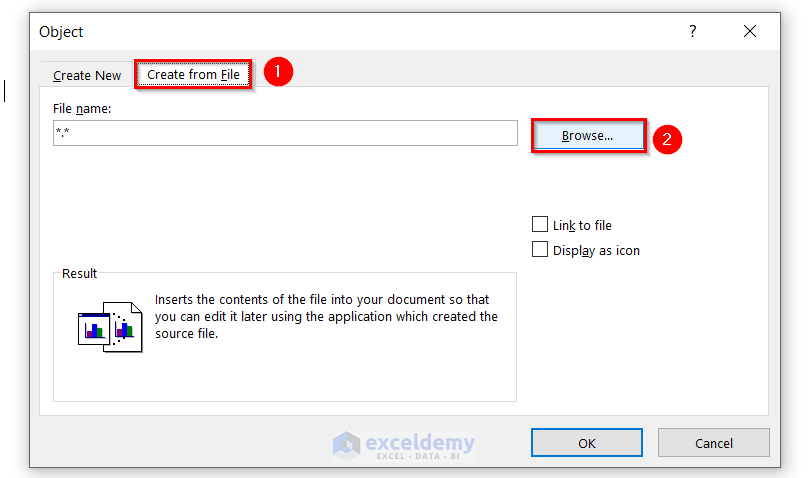Enable the Link to file checkbox
This screenshot has height=478, width=809.
pyautogui.click(x=541, y=225)
